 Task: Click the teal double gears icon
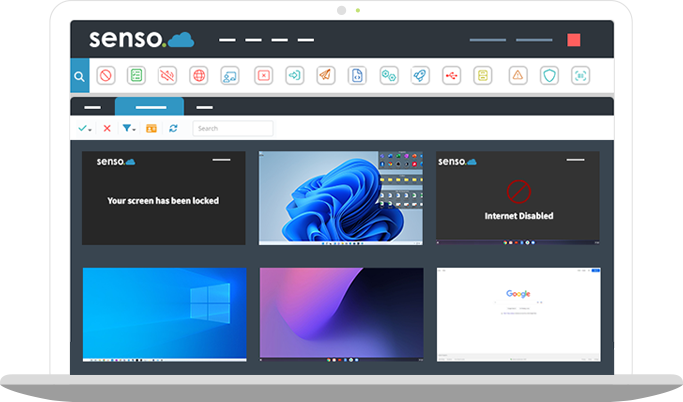pyautogui.click(x=389, y=75)
